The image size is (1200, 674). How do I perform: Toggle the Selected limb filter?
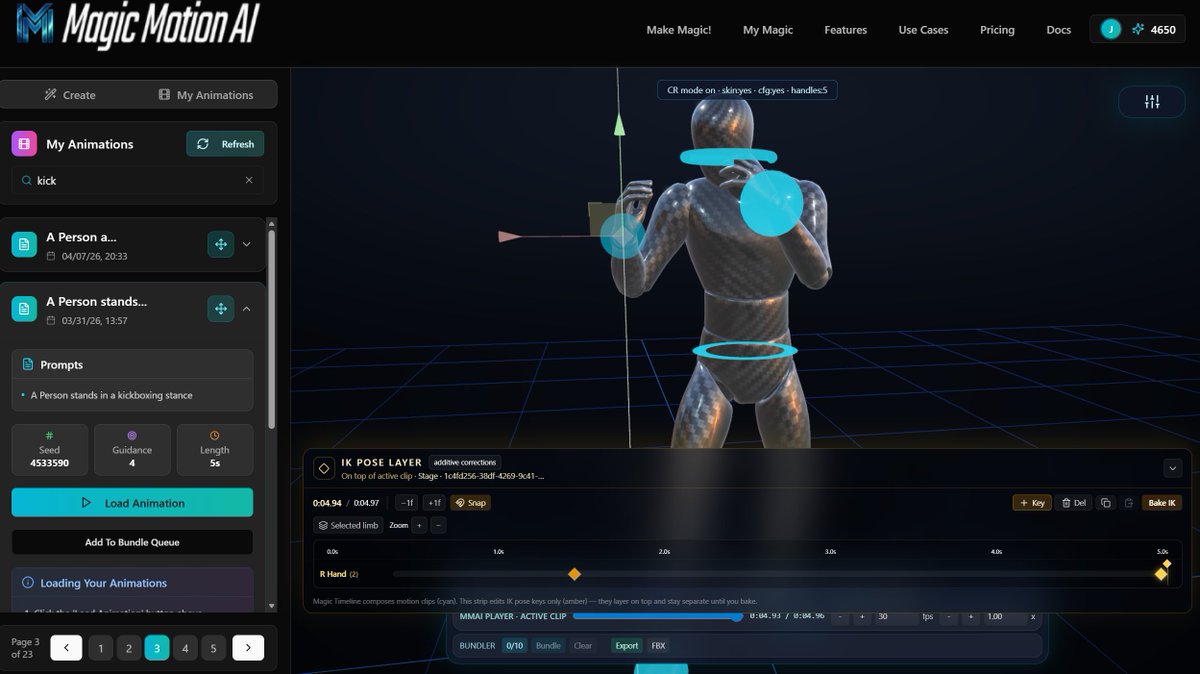tap(348, 525)
